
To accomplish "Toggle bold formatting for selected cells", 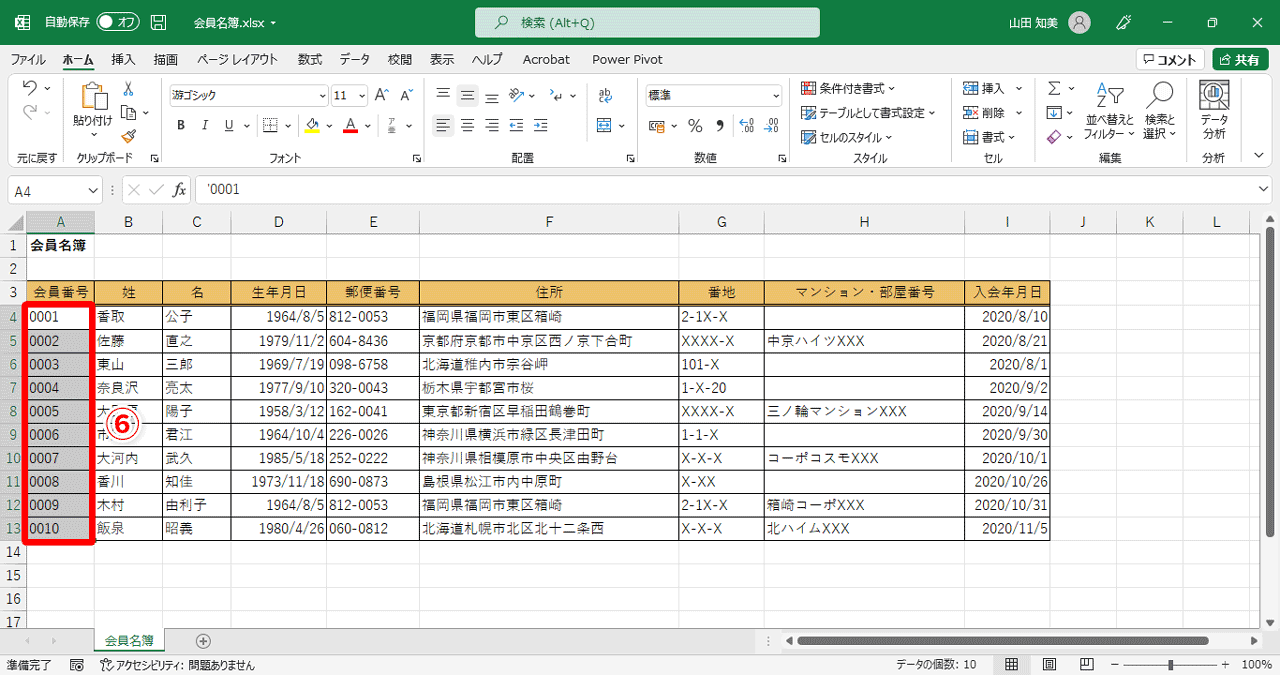I will tap(180, 125).
